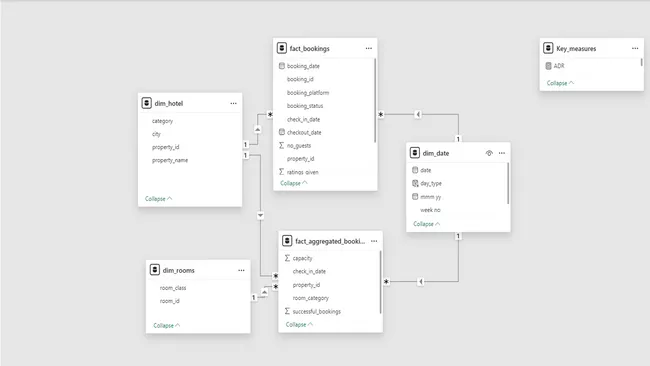
Task: Select check_in_date in fact_aggregated_bookings
Action: click(309, 271)
